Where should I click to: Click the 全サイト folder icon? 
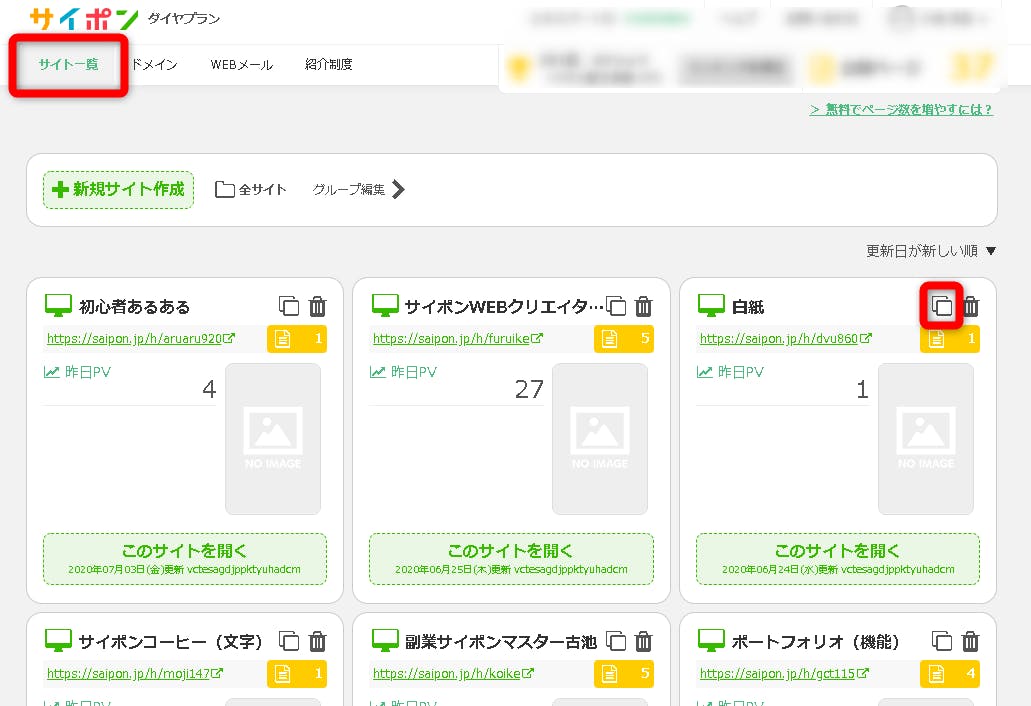click(x=225, y=189)
